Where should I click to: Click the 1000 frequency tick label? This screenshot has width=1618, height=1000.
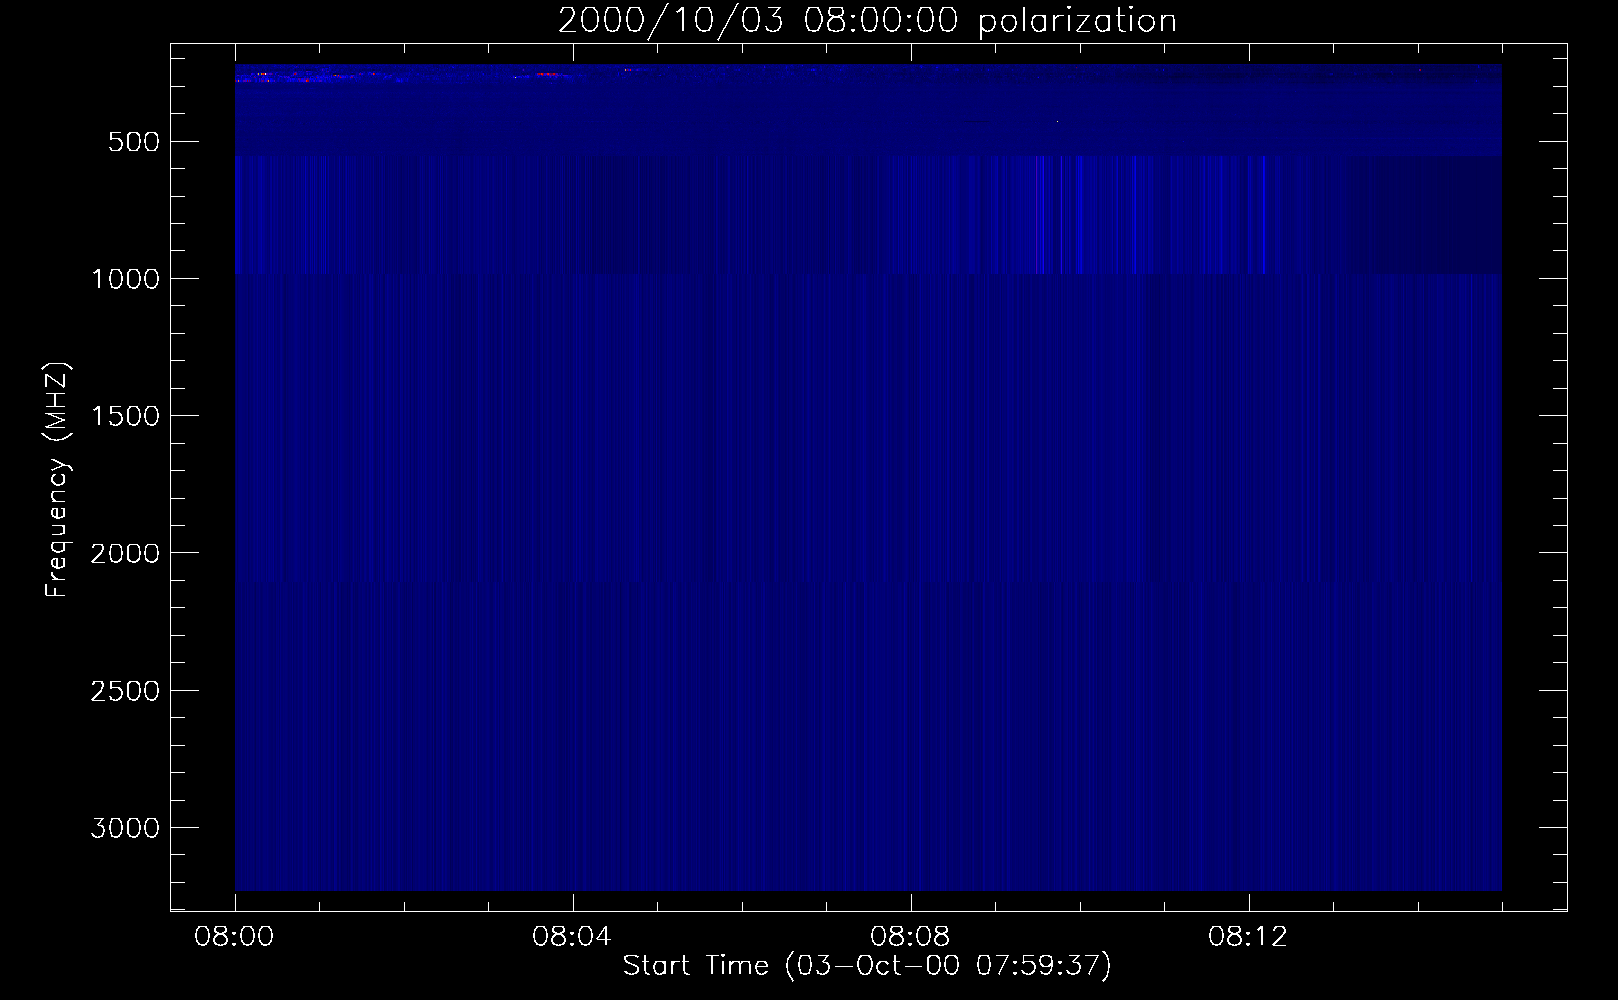125,279
